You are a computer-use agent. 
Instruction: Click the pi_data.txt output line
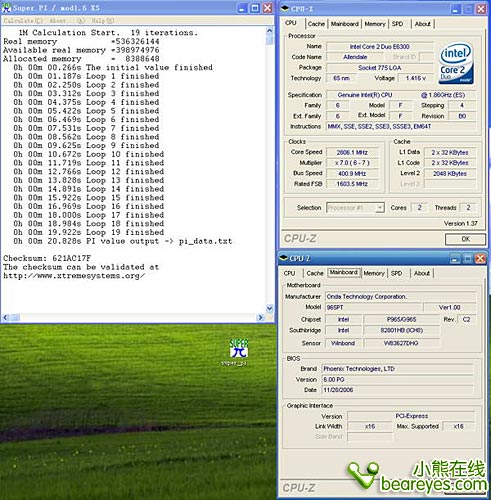click(x=123, y=241)
